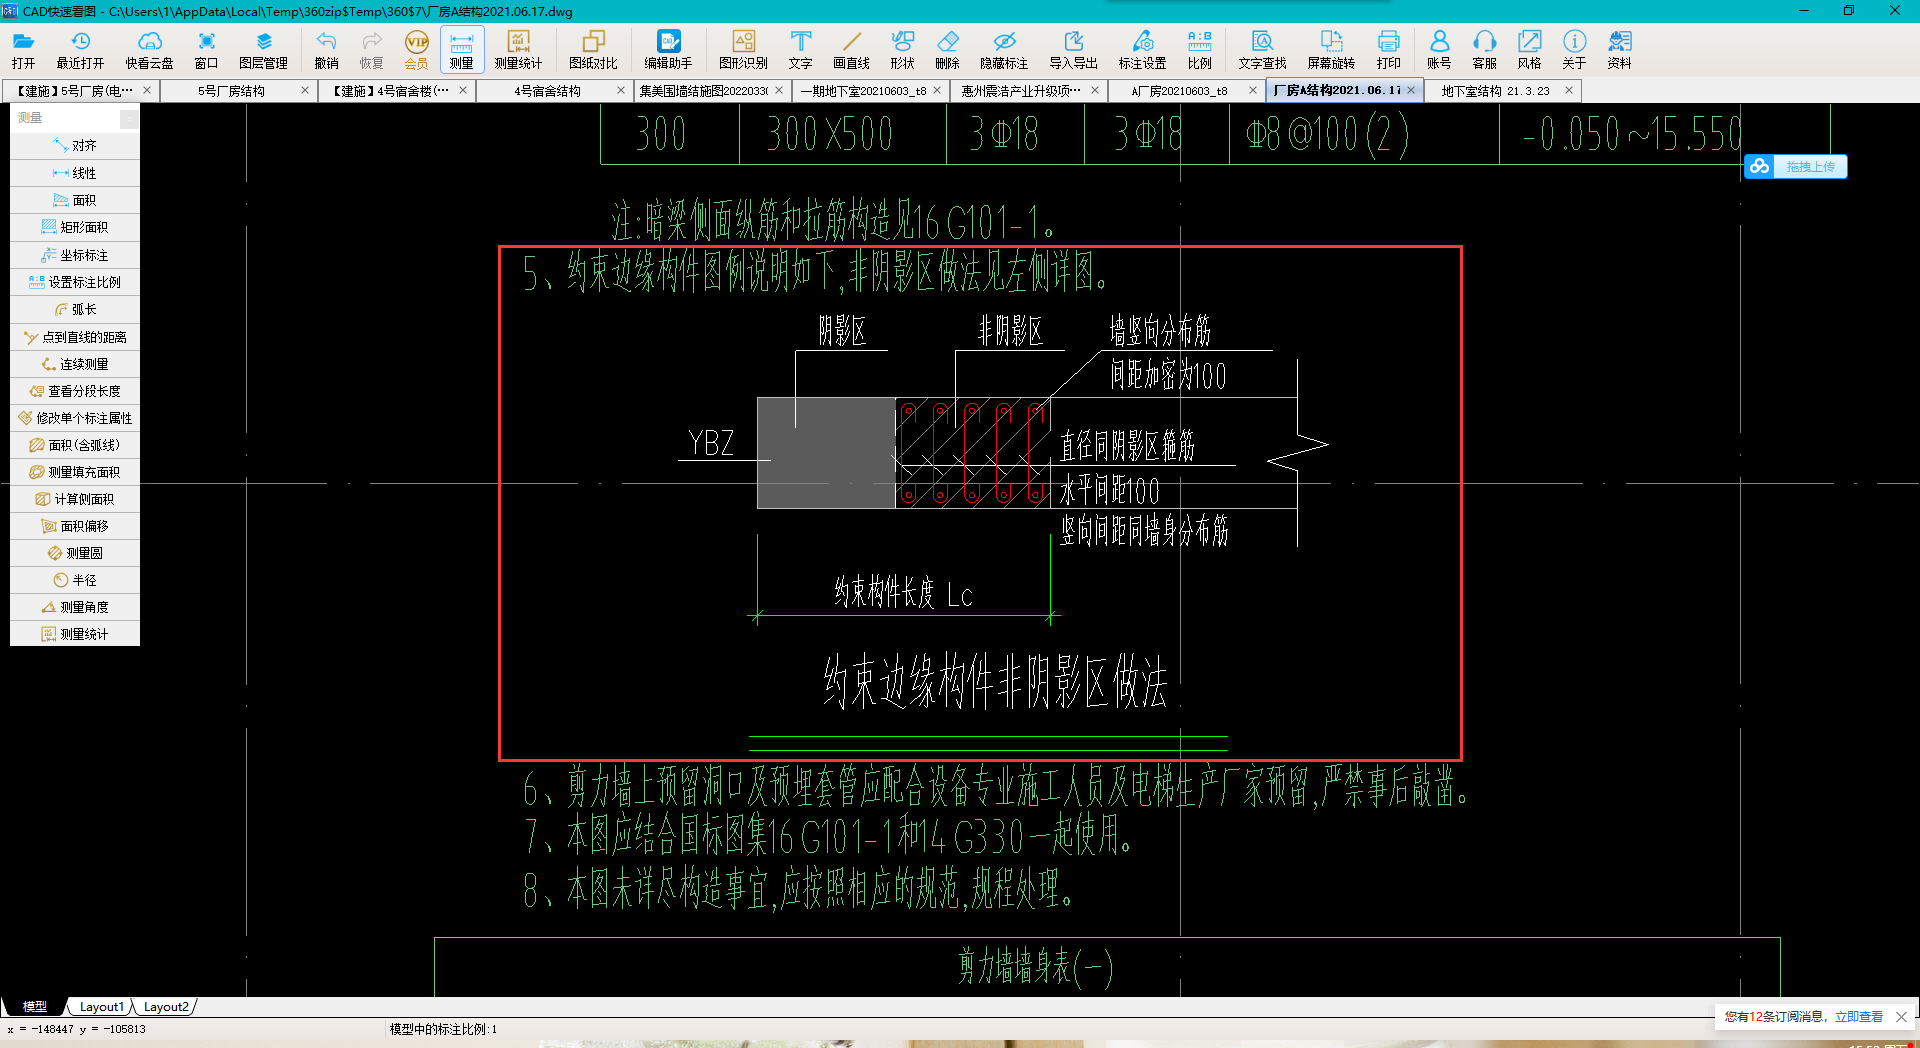Open the VIP 会员 page
The width and height of the screenshot is (1920, 1048).
[x=416, y=49]
